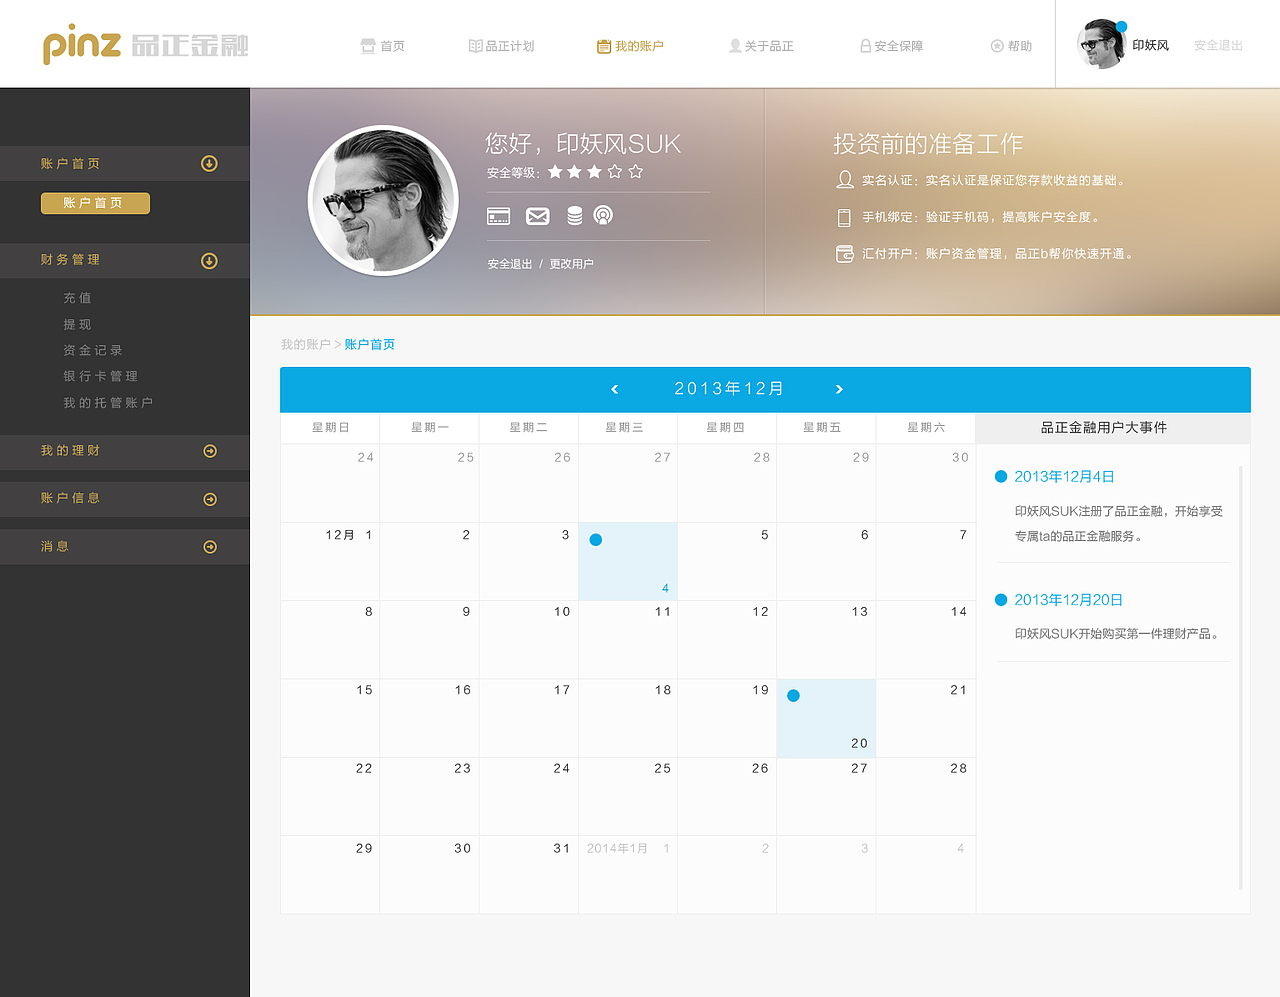The width and height of the screenshot is (1280, 997).
Task: Select December 11 in calendar
Action: click(x=628, y=639)
